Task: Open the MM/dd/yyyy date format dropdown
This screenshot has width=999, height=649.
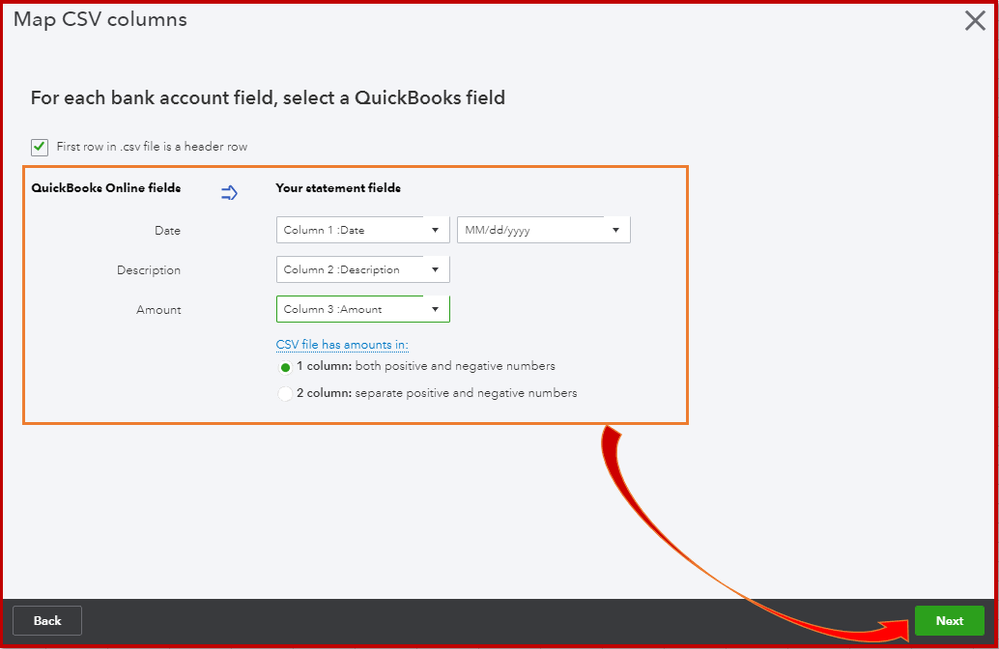Action: [x=543, y=230]
